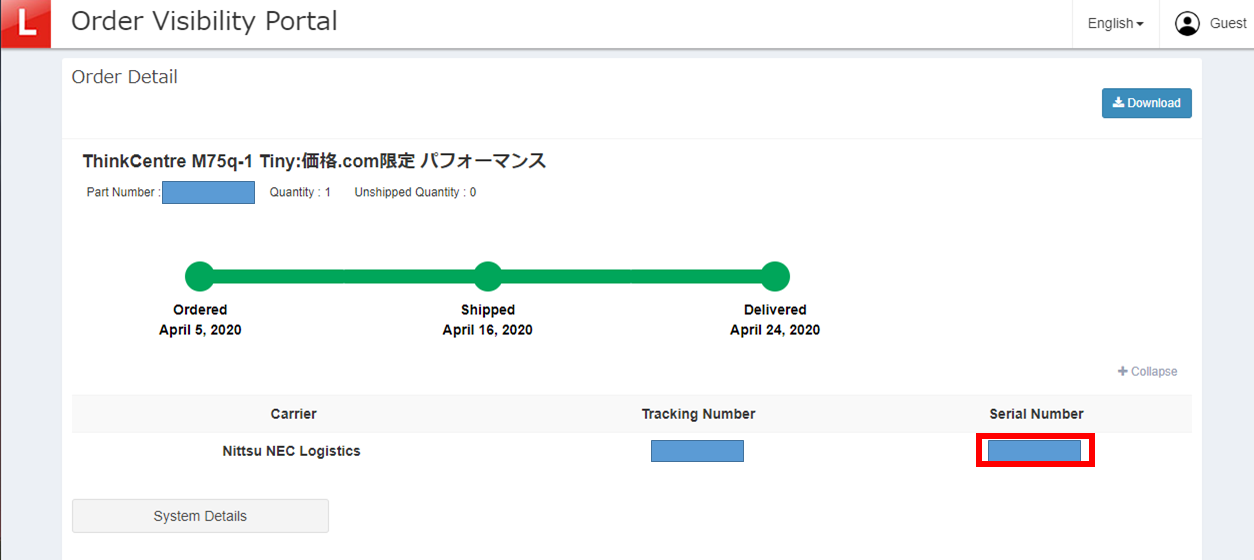Click the Guest user avatar icon
This screenshot has width=1254, height=560.
[x=1187, y=23]
